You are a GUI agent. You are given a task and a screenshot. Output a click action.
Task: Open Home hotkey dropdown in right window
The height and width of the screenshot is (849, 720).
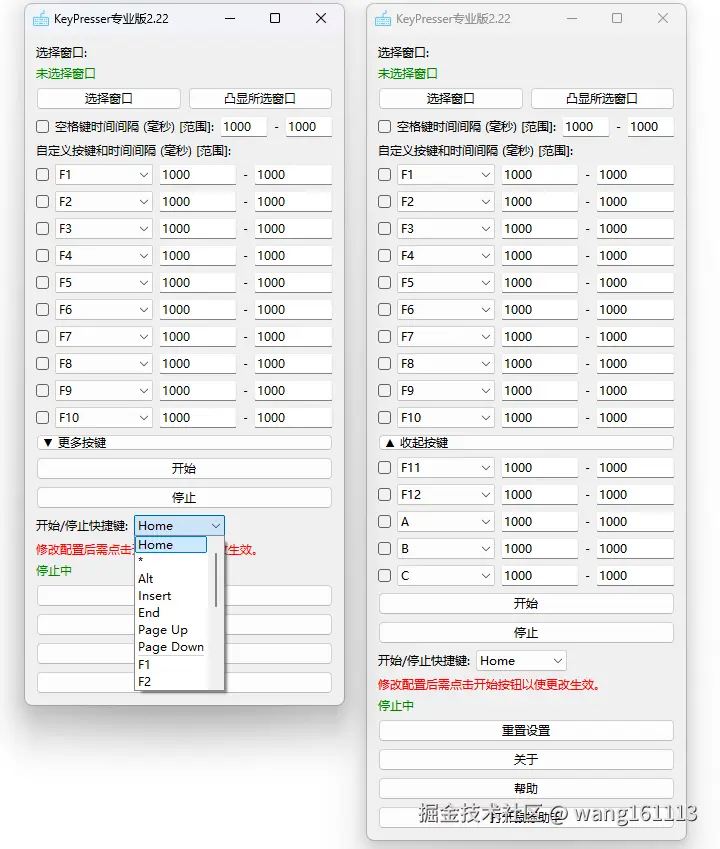coord(521,661)
